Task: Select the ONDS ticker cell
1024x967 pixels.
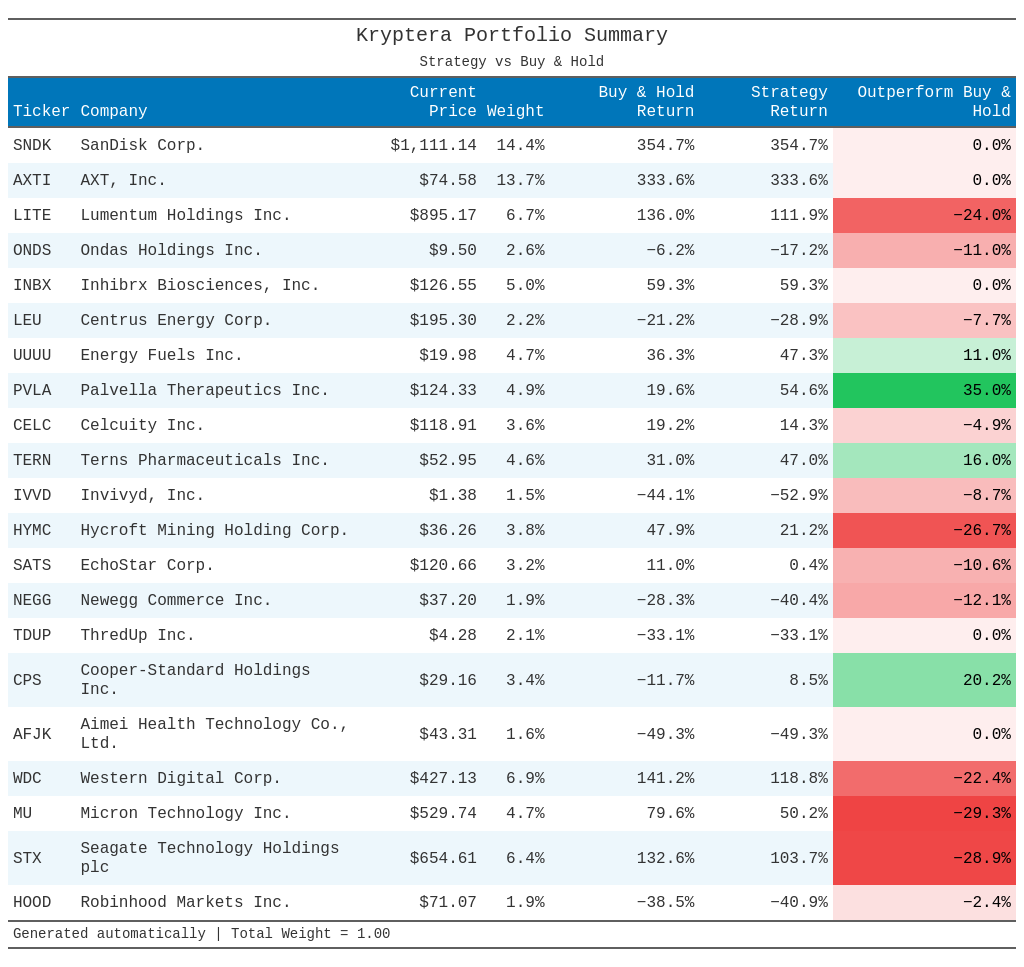Action: coord(32,250)
